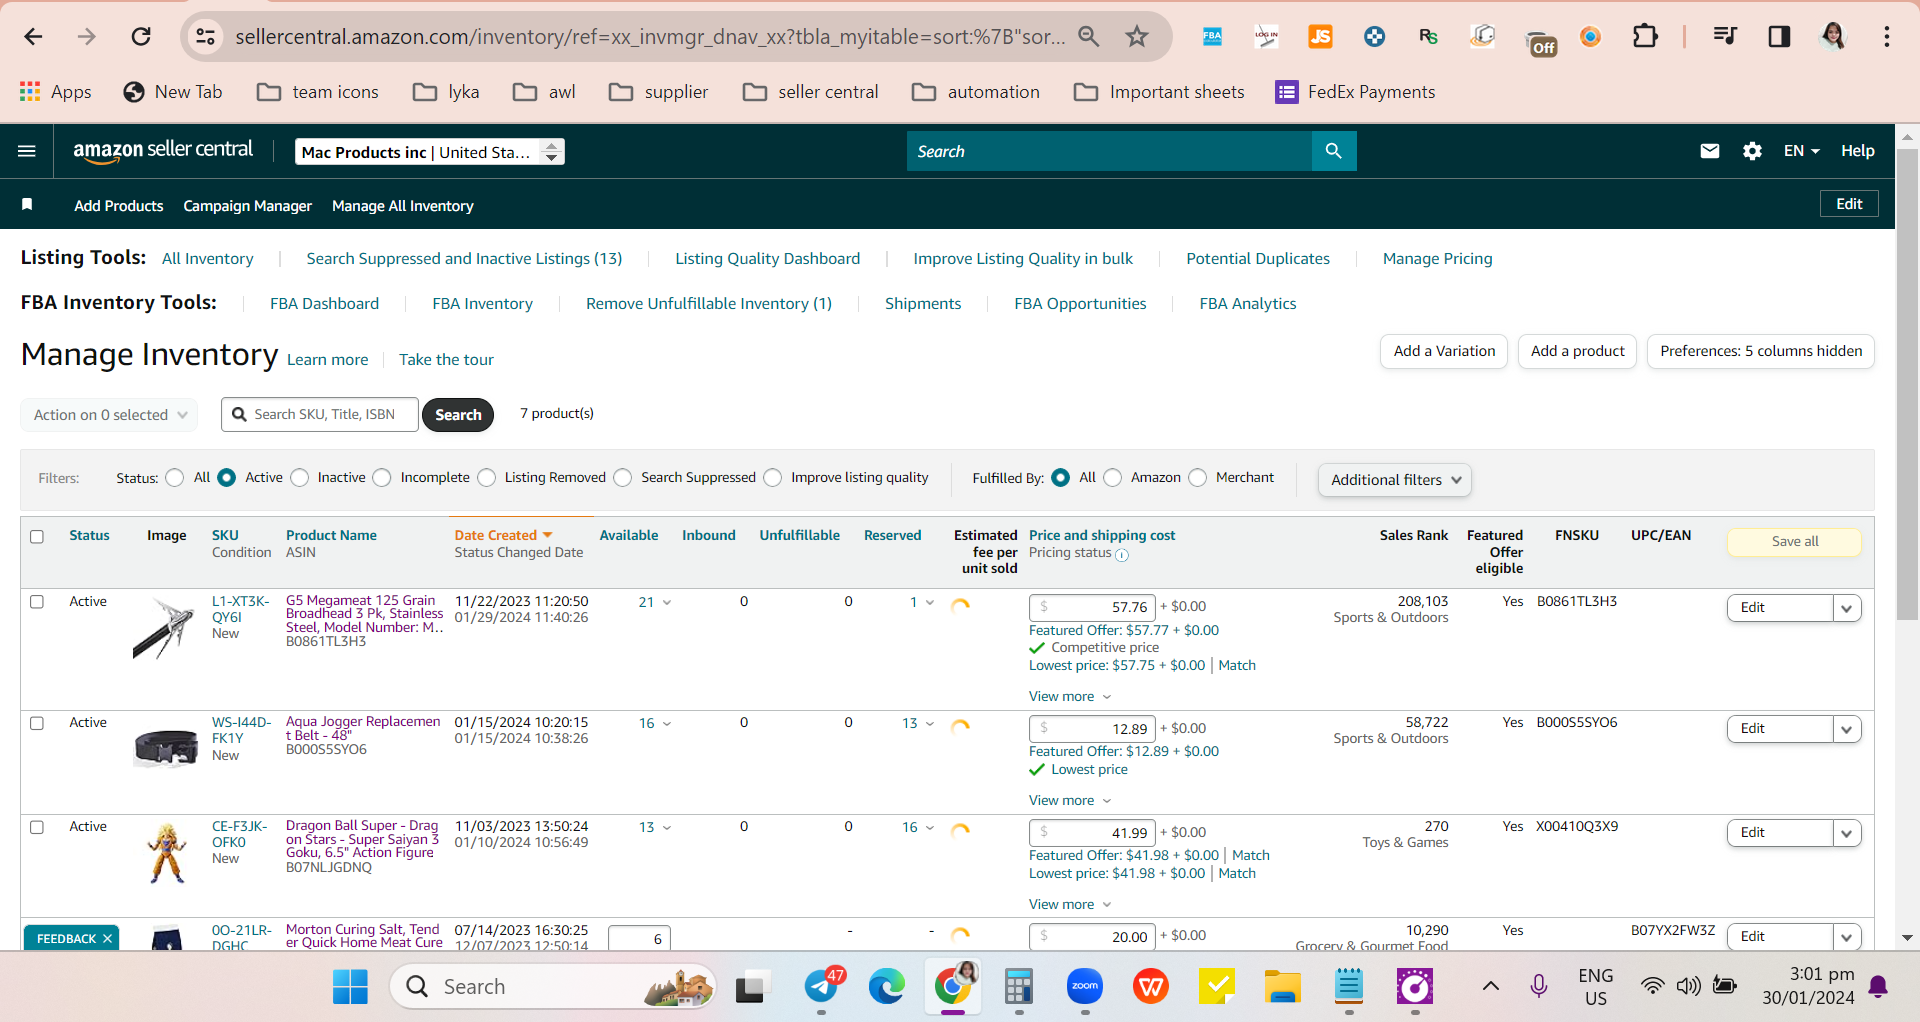
Task: Expand available quantity 21 chevron
Action: point(667,602)
